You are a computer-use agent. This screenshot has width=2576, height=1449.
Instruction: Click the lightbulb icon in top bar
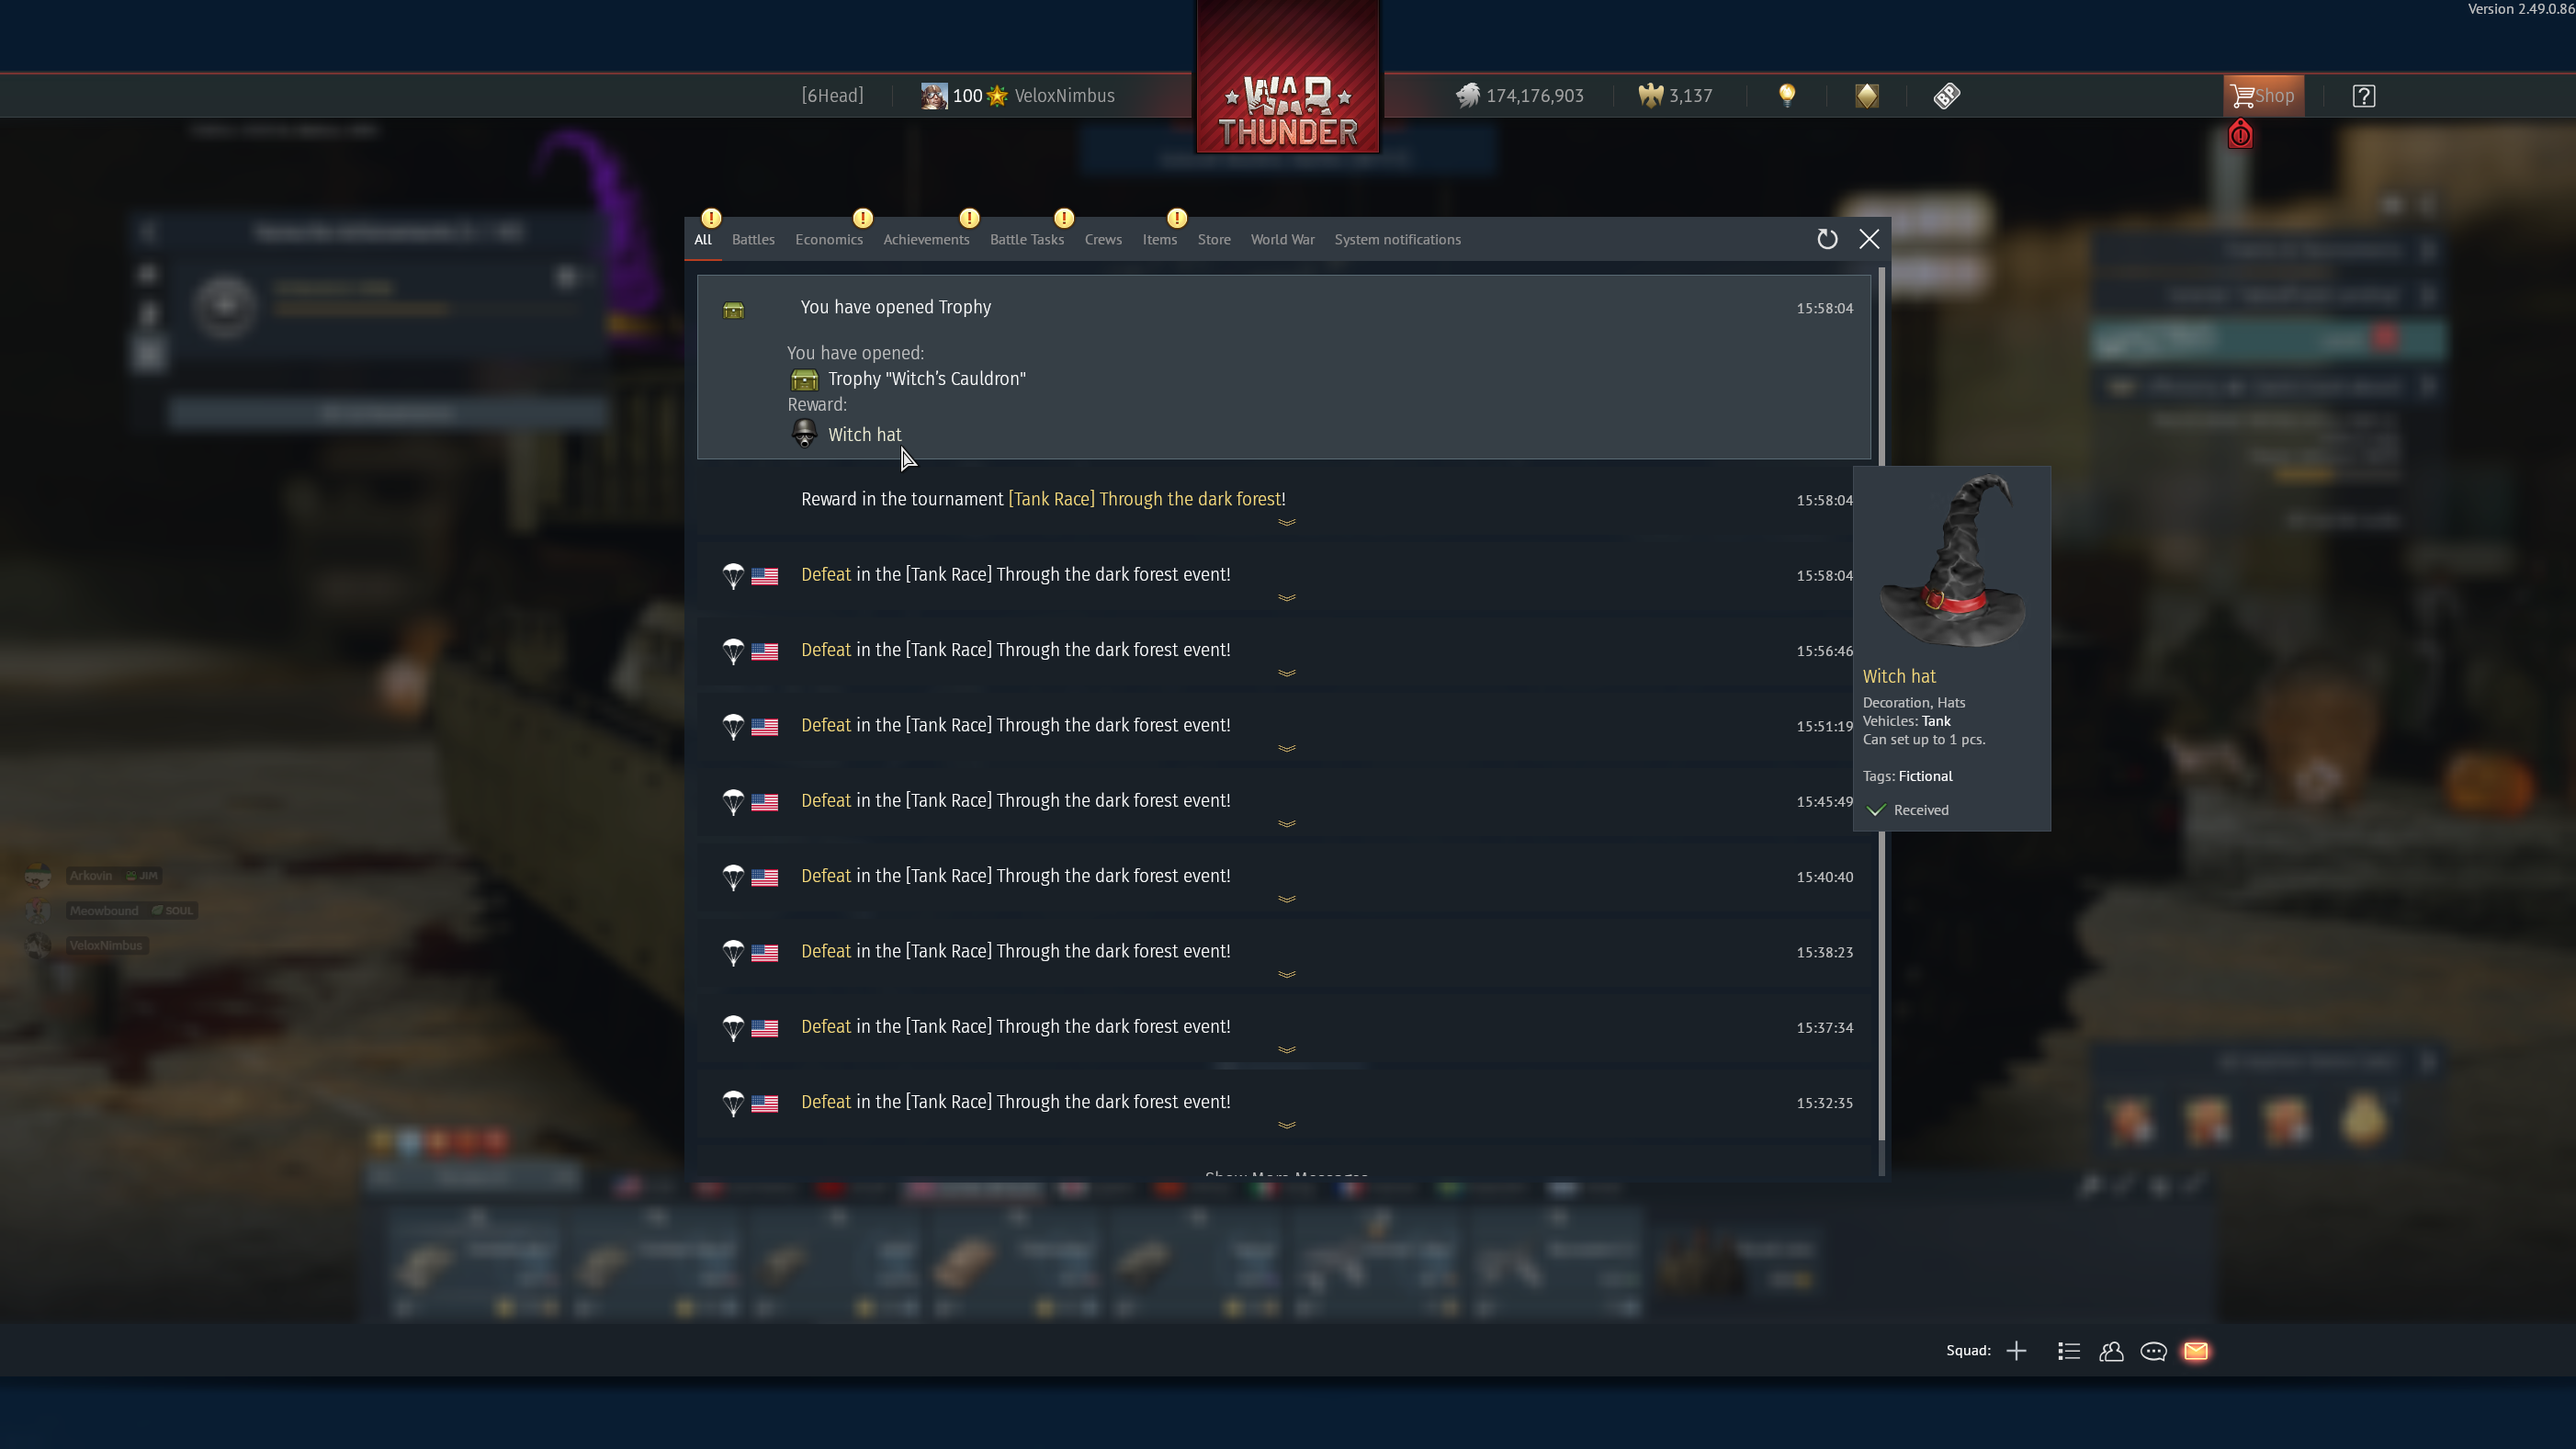(x=1787, y=96)
